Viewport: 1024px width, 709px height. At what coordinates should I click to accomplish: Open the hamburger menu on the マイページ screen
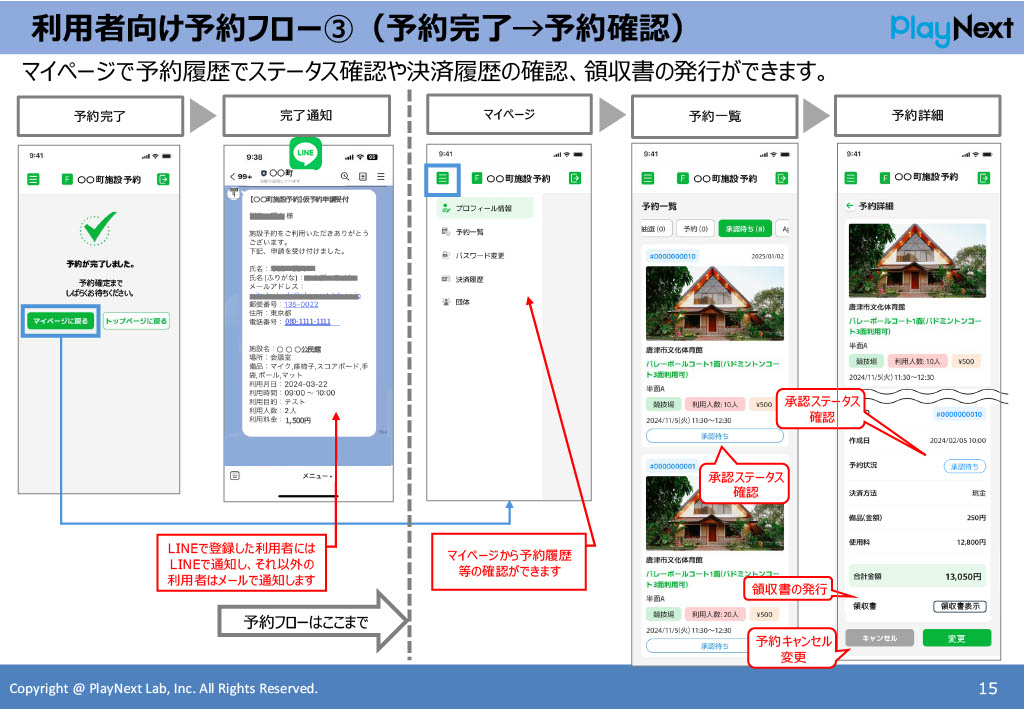click(442, 178)
